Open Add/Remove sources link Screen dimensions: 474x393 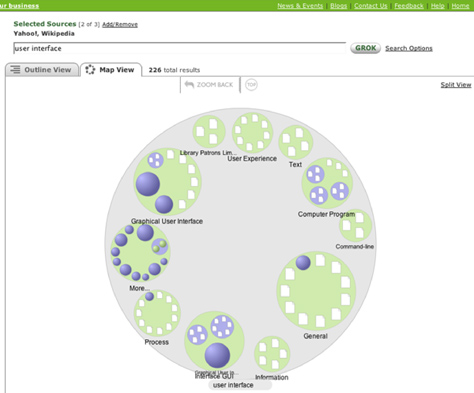[x=120, y=24]
